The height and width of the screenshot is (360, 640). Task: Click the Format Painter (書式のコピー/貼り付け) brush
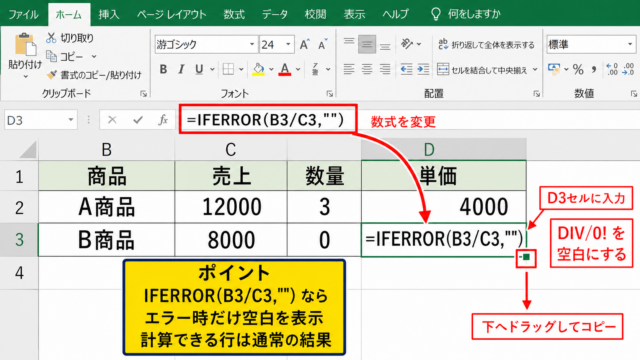pos(52,75)
